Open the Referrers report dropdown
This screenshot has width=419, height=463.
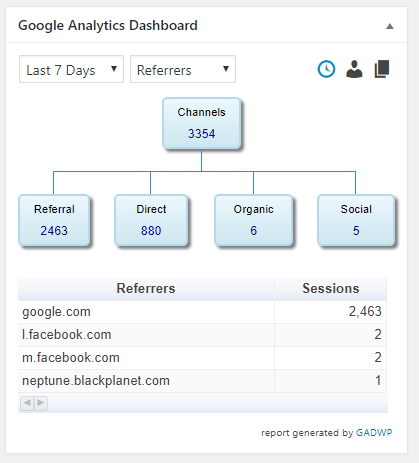pyautogui.click(x=183, y=69)
